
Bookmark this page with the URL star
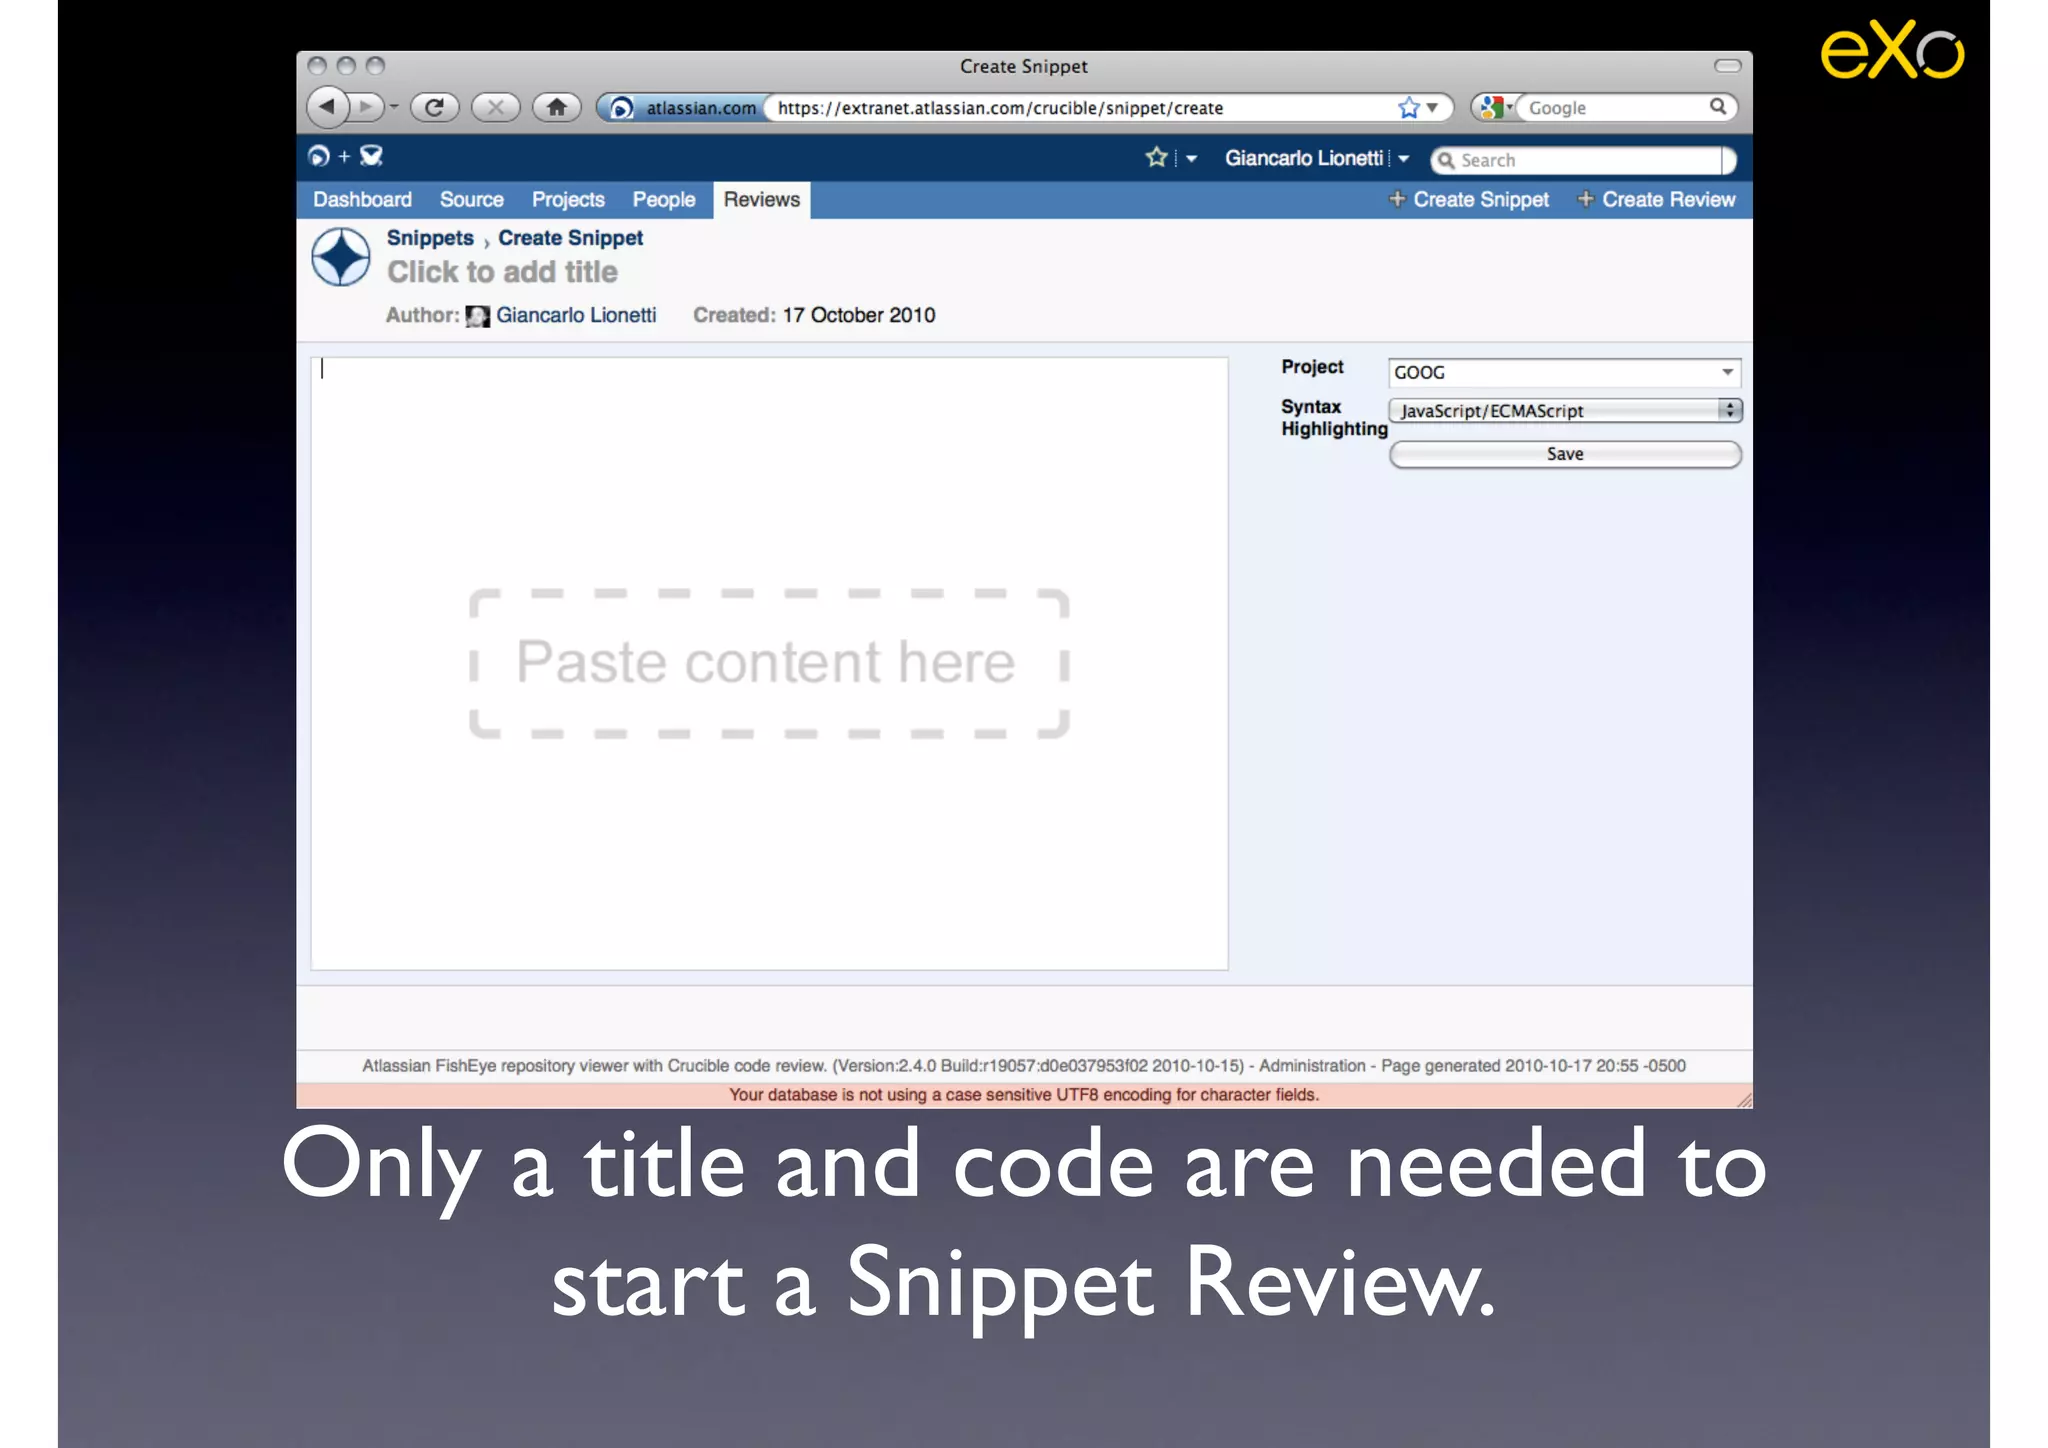point(1408,107)
